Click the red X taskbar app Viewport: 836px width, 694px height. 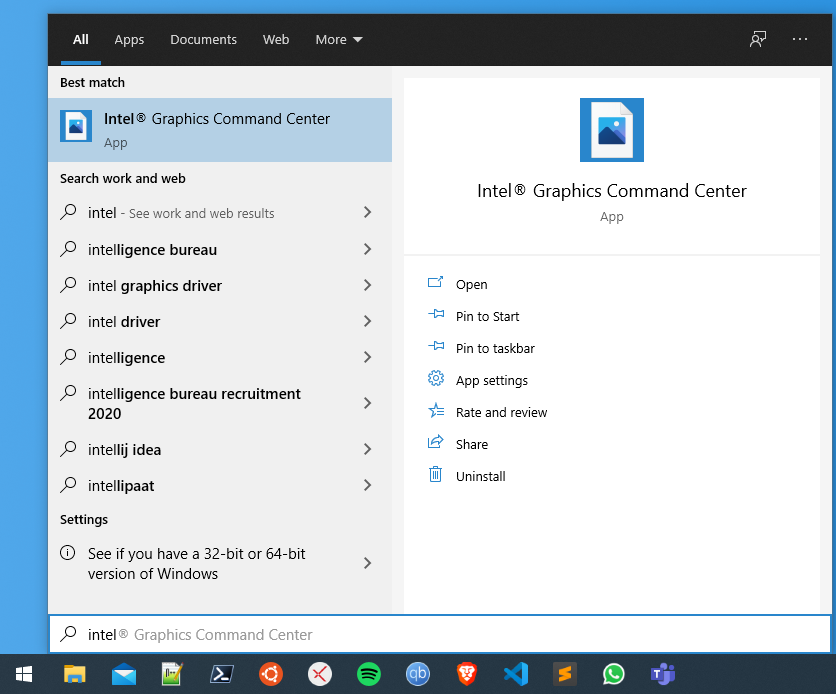320,674
